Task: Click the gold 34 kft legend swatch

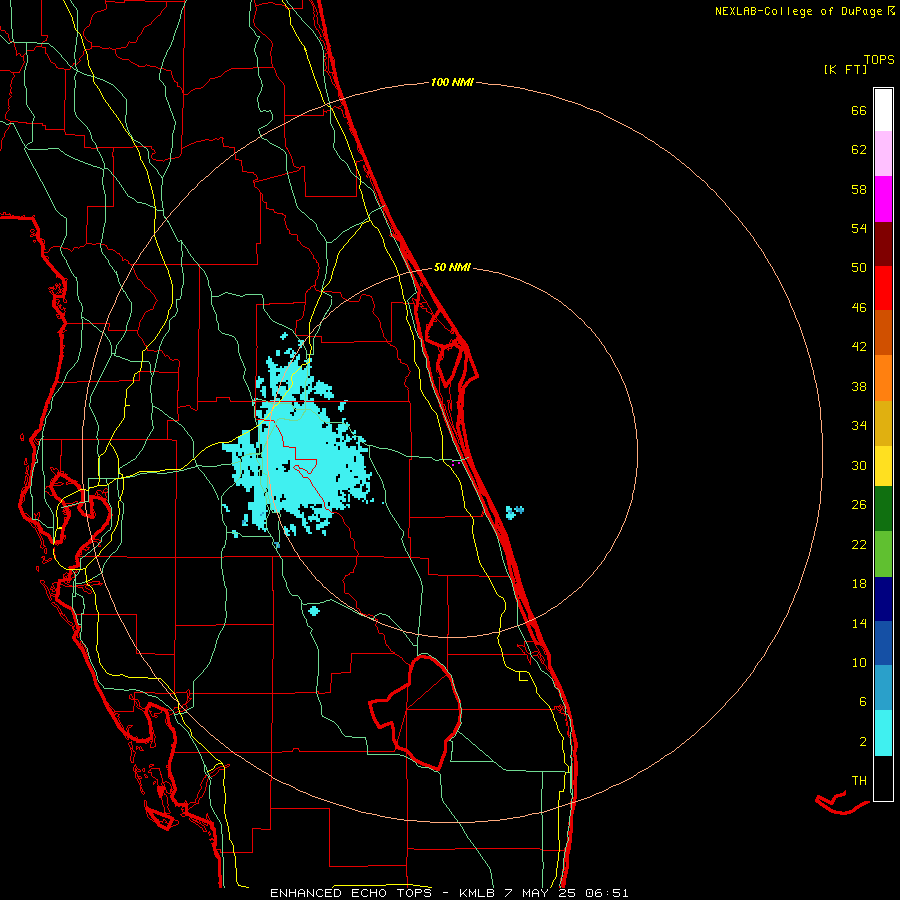Action: pos(883,423)
